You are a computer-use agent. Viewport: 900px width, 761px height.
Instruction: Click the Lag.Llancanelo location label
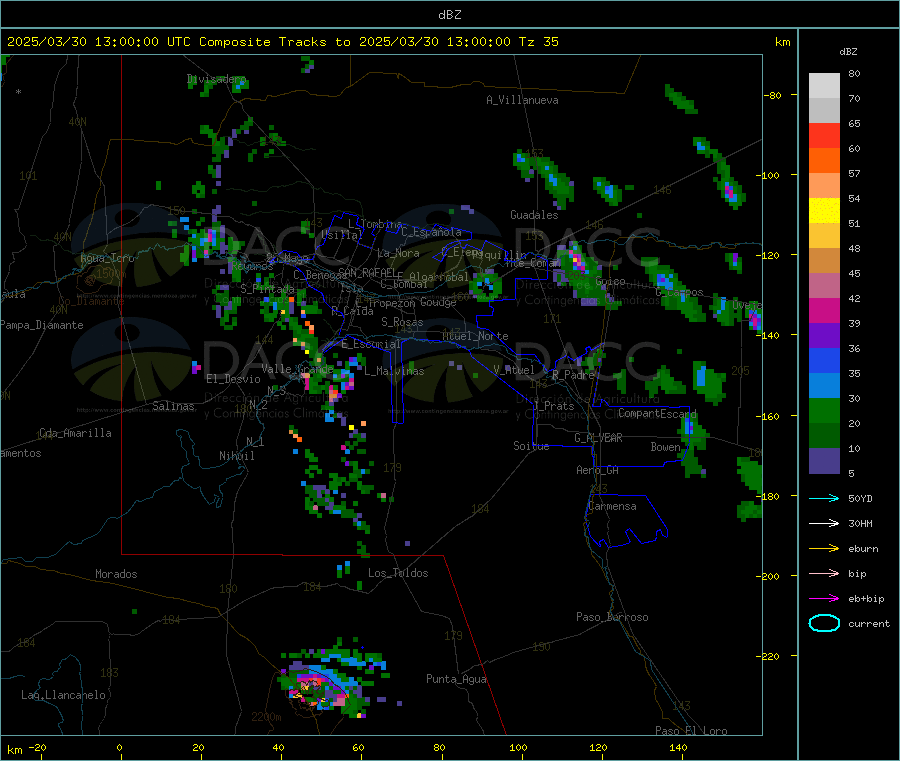click(x=63, y=695)
